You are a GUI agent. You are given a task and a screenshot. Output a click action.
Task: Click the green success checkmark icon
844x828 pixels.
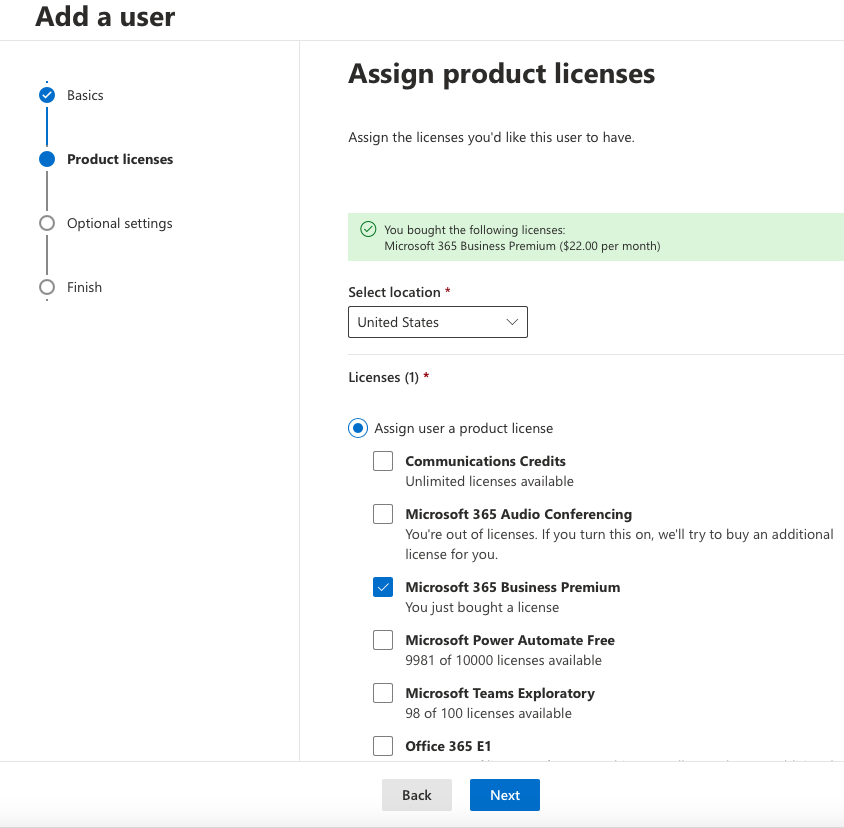point(368,229)
